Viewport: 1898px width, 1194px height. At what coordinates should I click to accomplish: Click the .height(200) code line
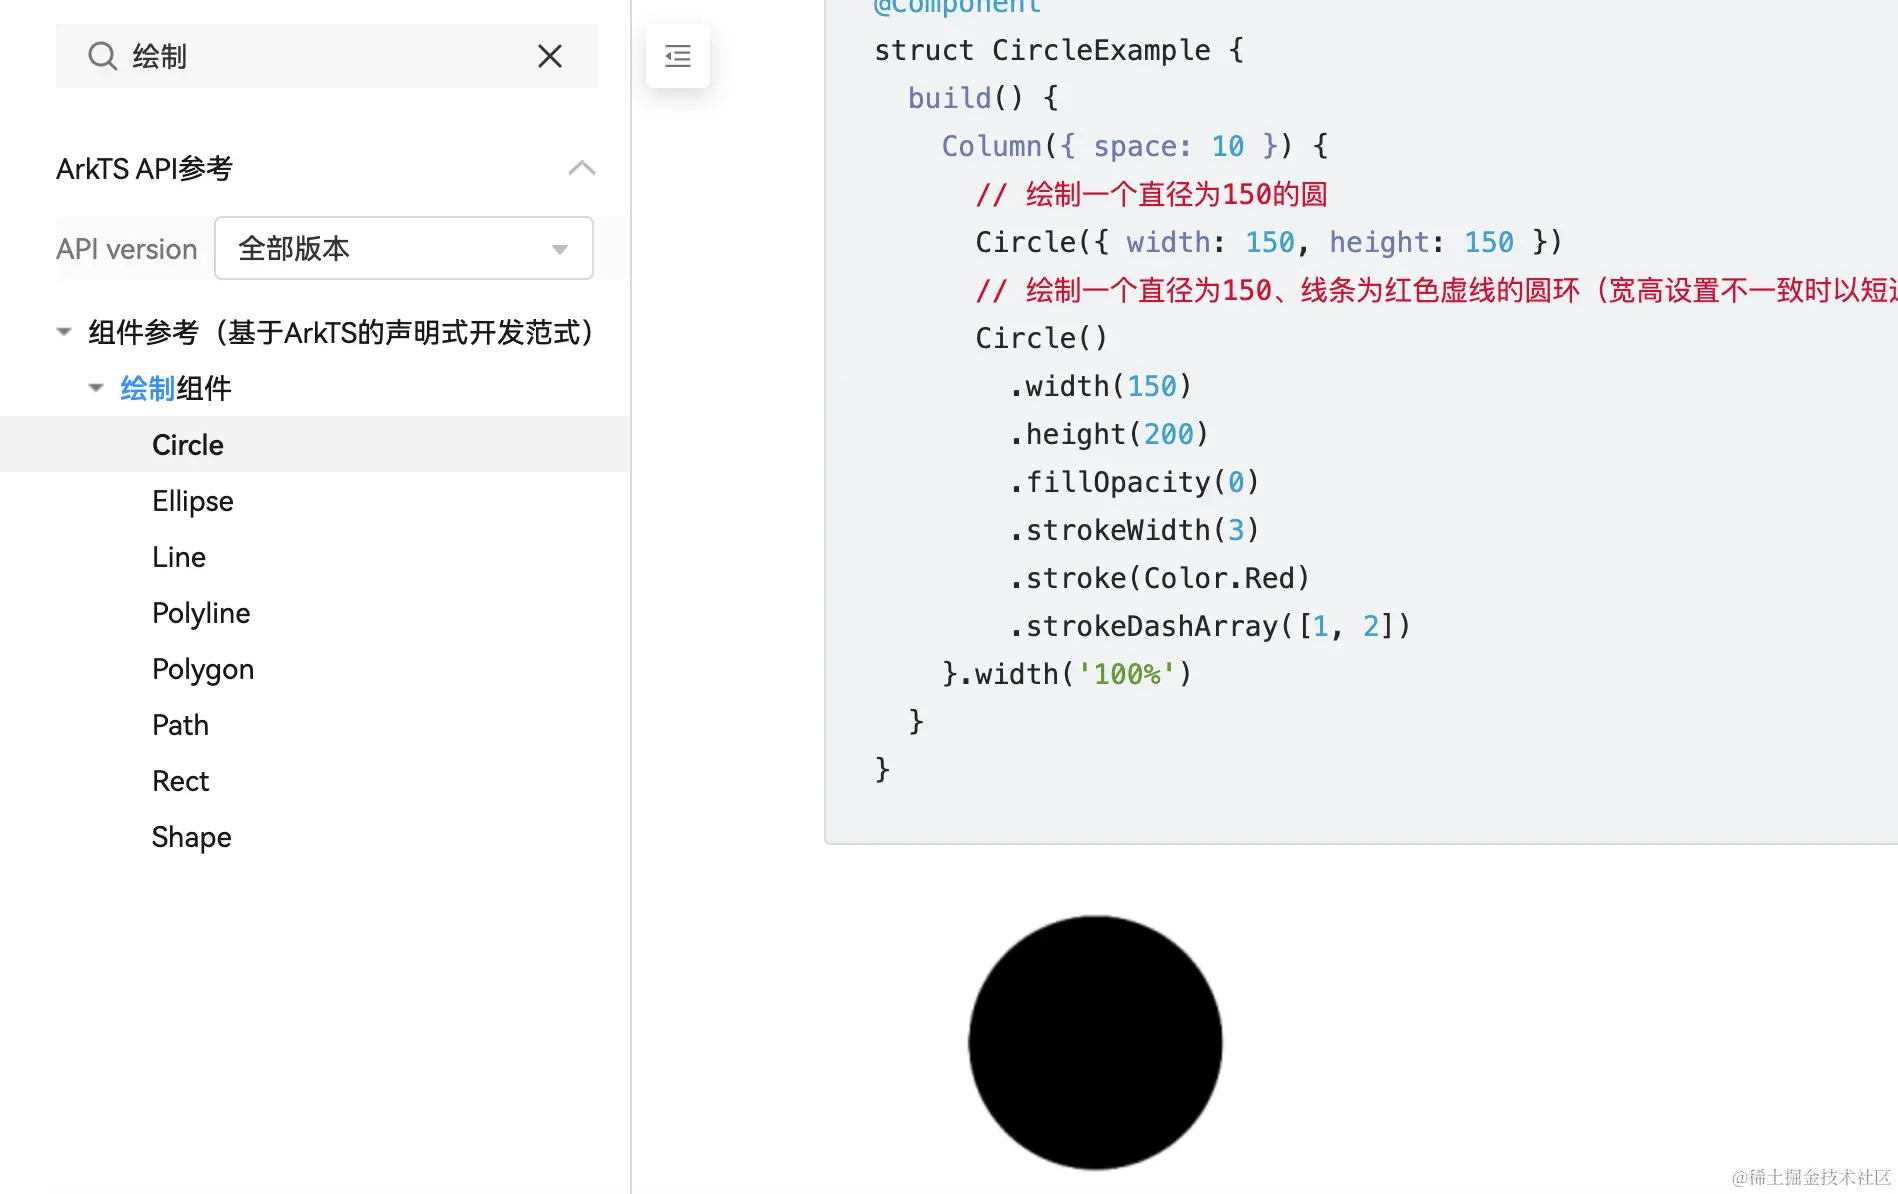pyautogui.click(x=1109, y=434)
